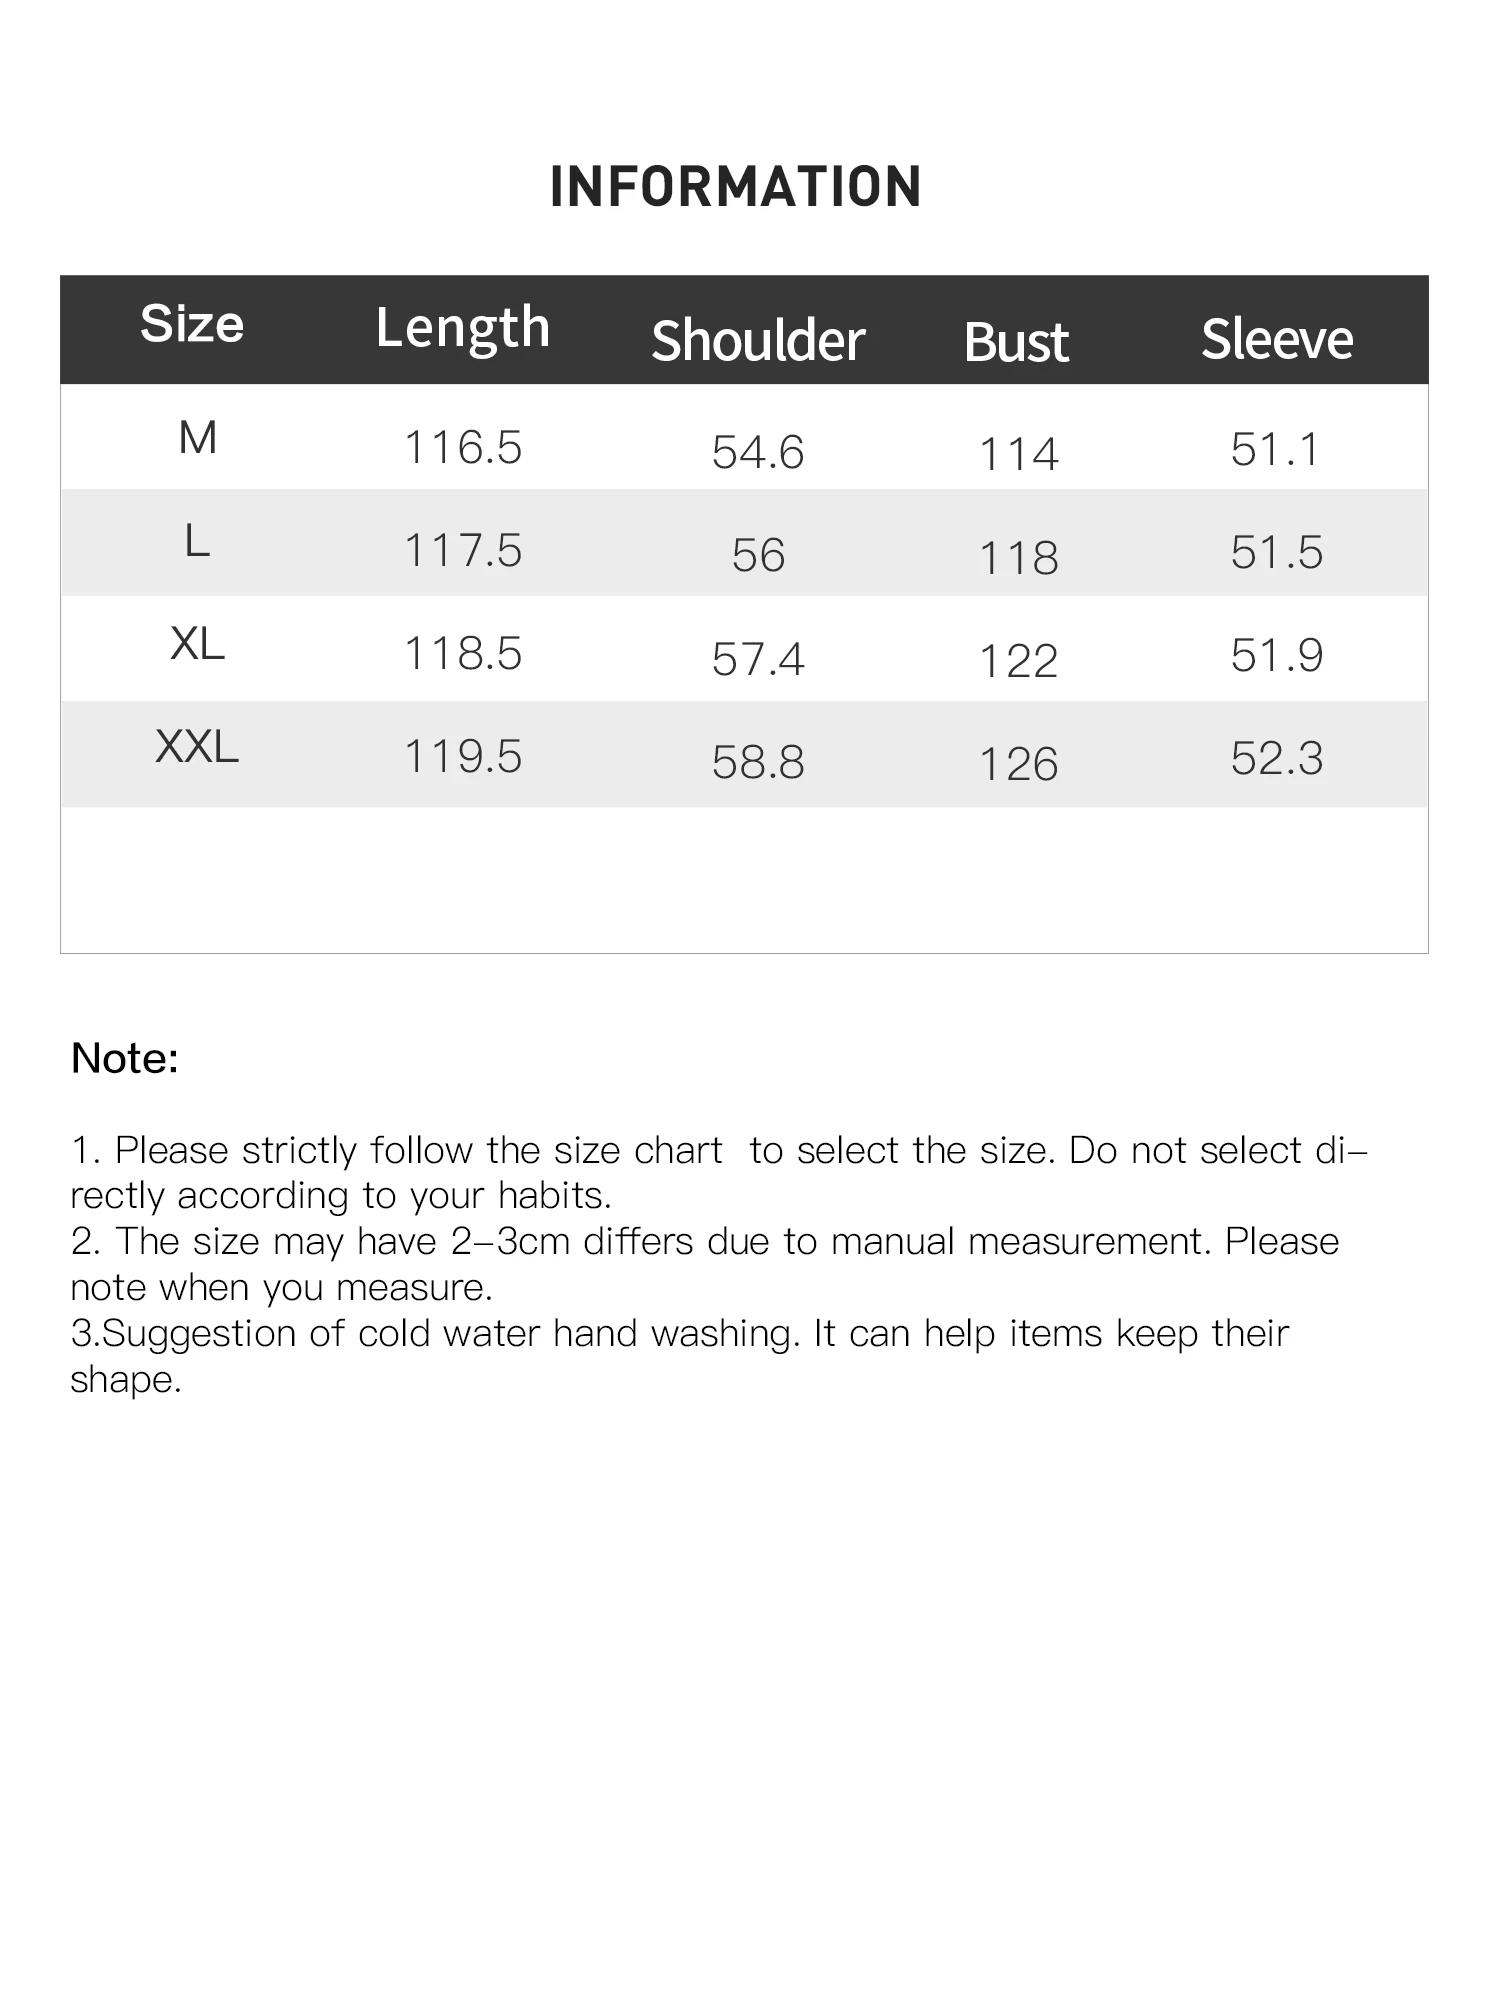Select the Size column header
1500x2000 pixels.
(x=192, y=324)
